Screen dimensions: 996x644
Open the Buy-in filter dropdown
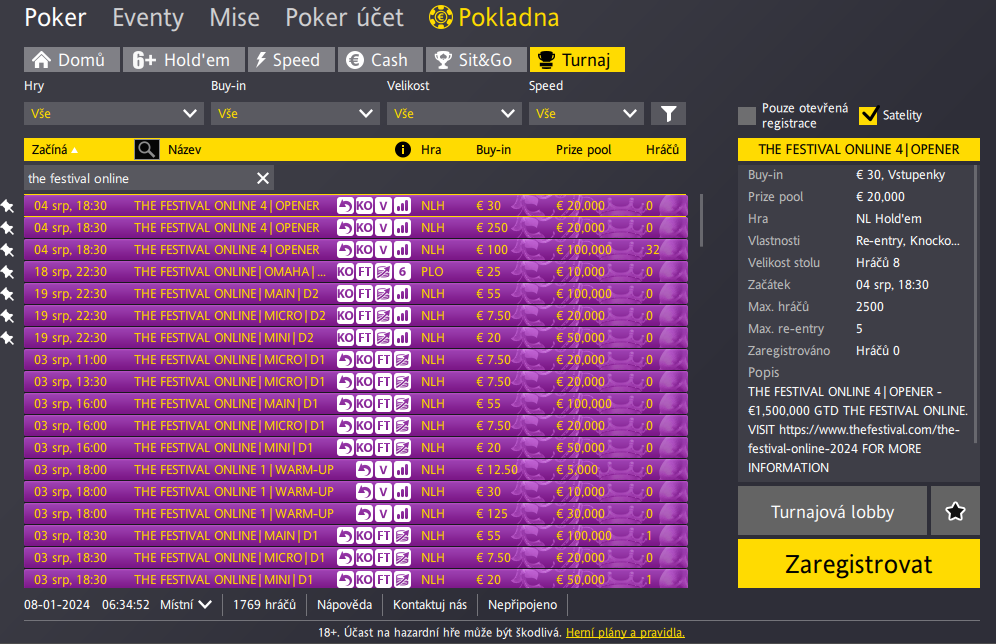(x=293, y=114)
